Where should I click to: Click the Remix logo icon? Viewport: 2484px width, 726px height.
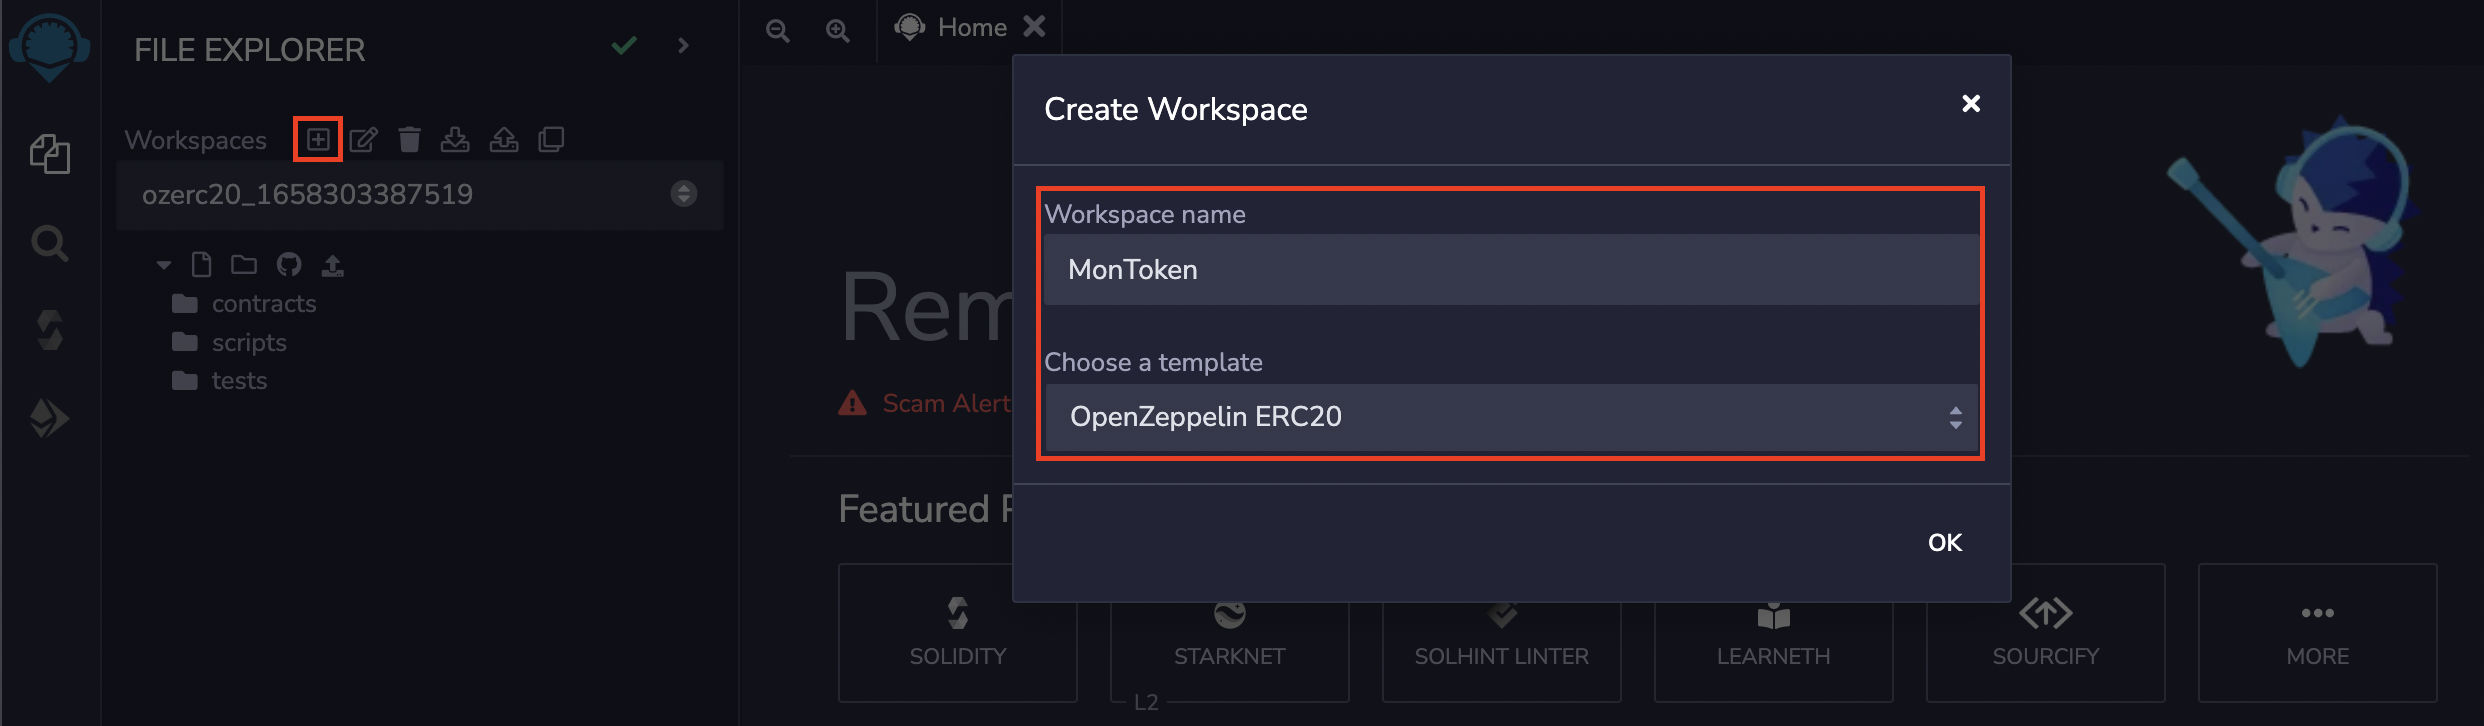[x=49, y=46]
